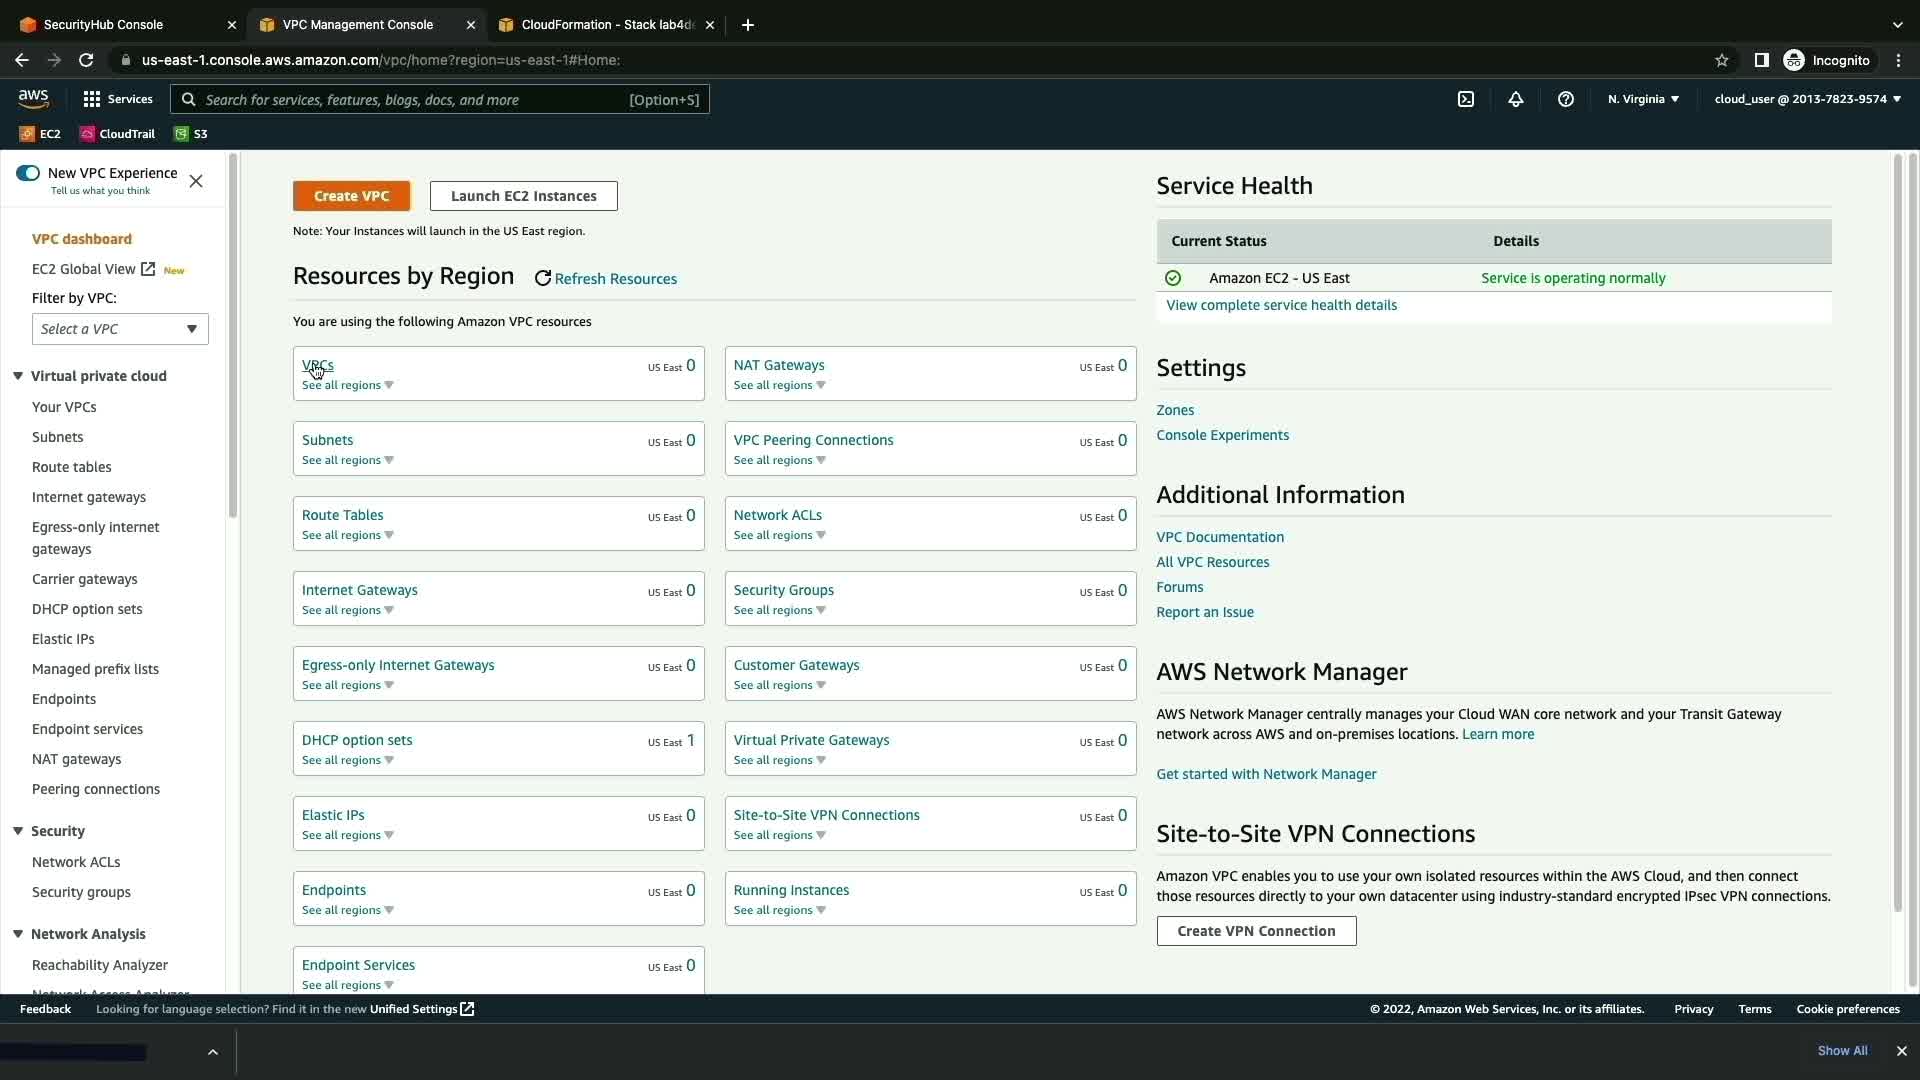Open the Select a VPC filter dropdown
The width and height of the screenshot is (1920, 1080).
[120, 329]
